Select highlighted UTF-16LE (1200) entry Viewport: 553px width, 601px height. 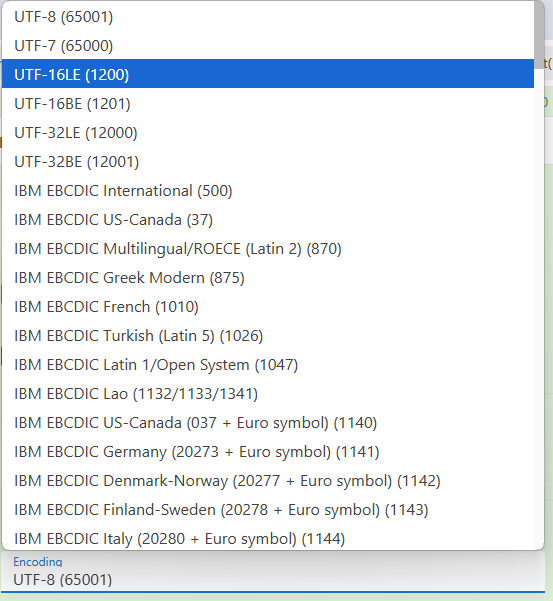pos(268,74)
